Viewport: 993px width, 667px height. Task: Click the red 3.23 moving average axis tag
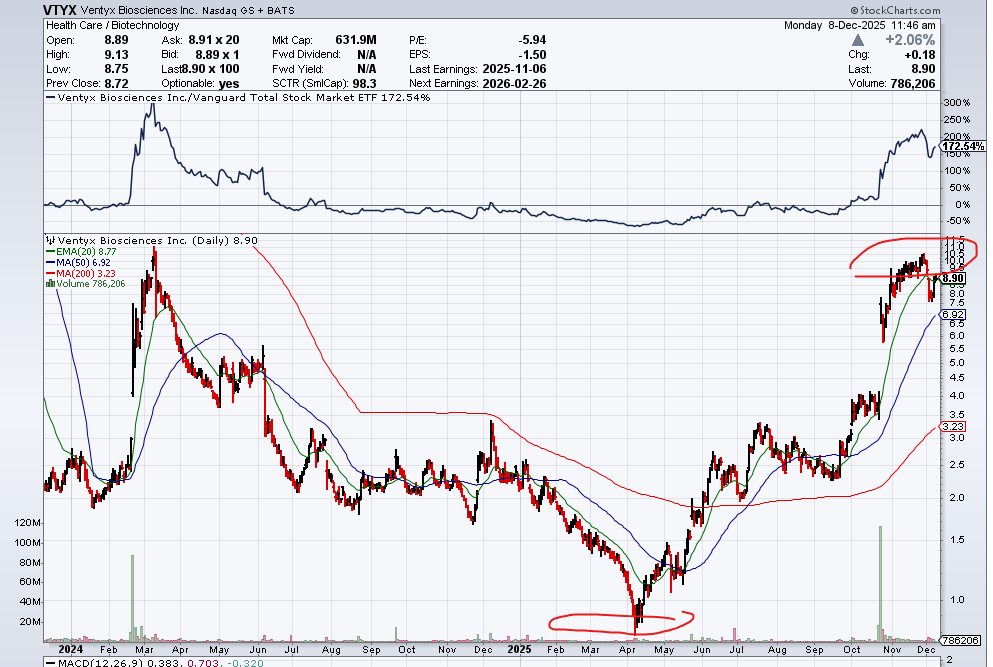coord(952,427)
